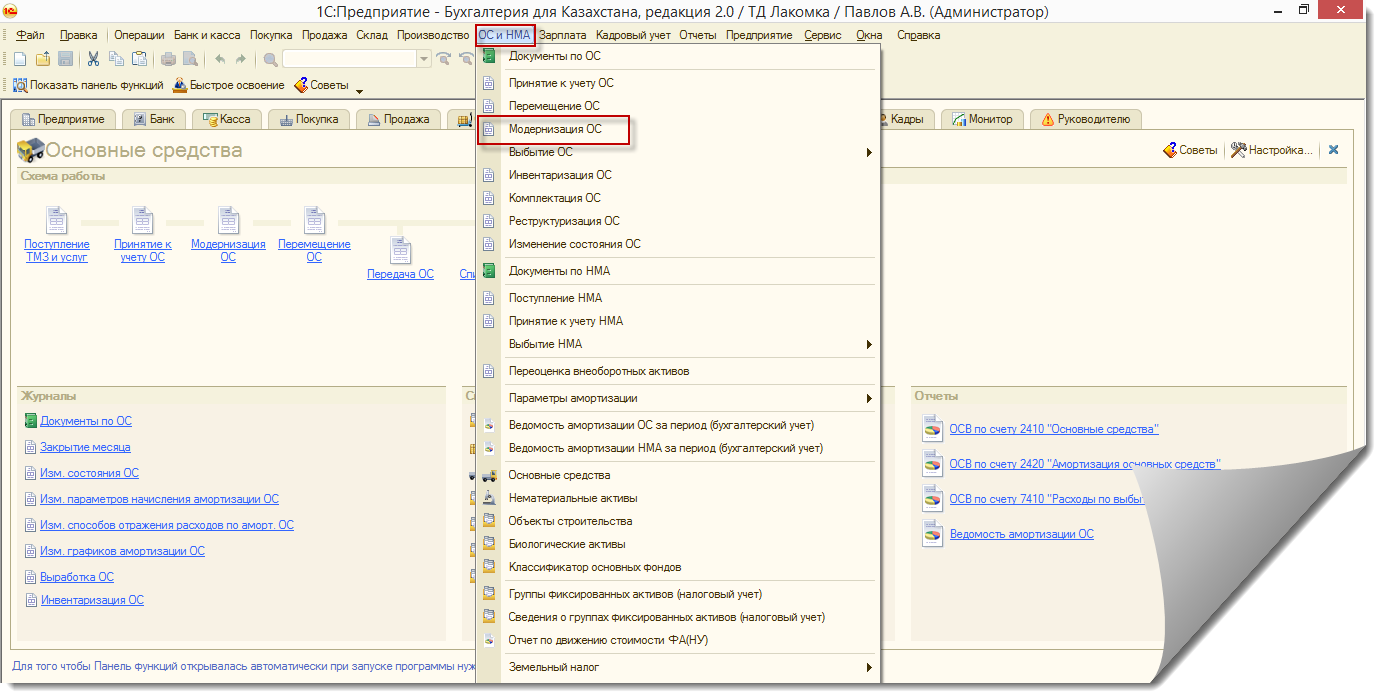This screenshot has width=1381, height=698.
Task: Click document icon above Модернизация ОС scheme link
Action: point(229,220)
